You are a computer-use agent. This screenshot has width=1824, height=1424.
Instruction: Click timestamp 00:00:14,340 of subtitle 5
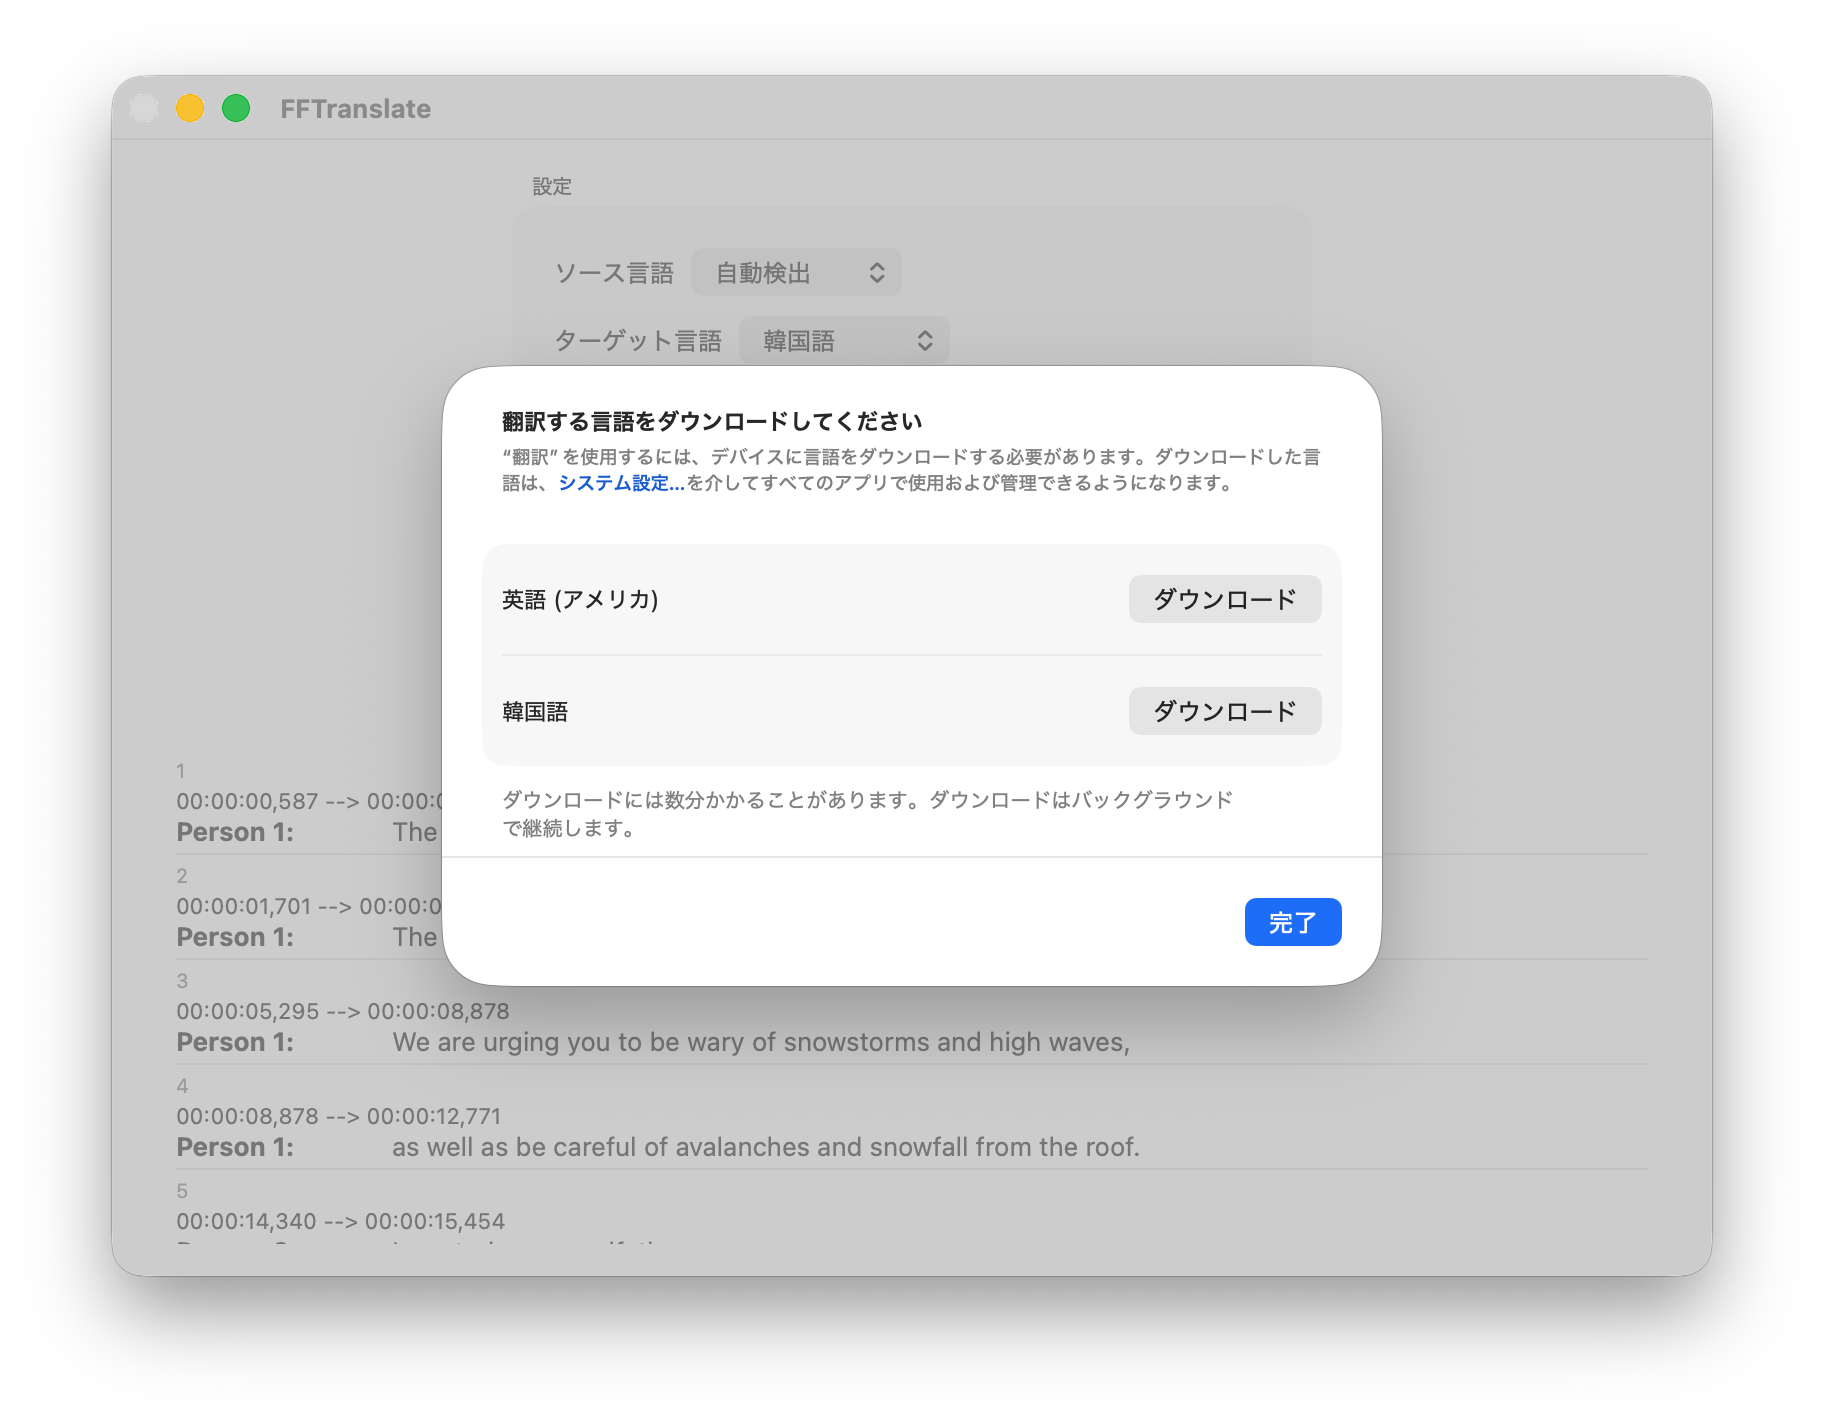click(x=246, y=1221)
